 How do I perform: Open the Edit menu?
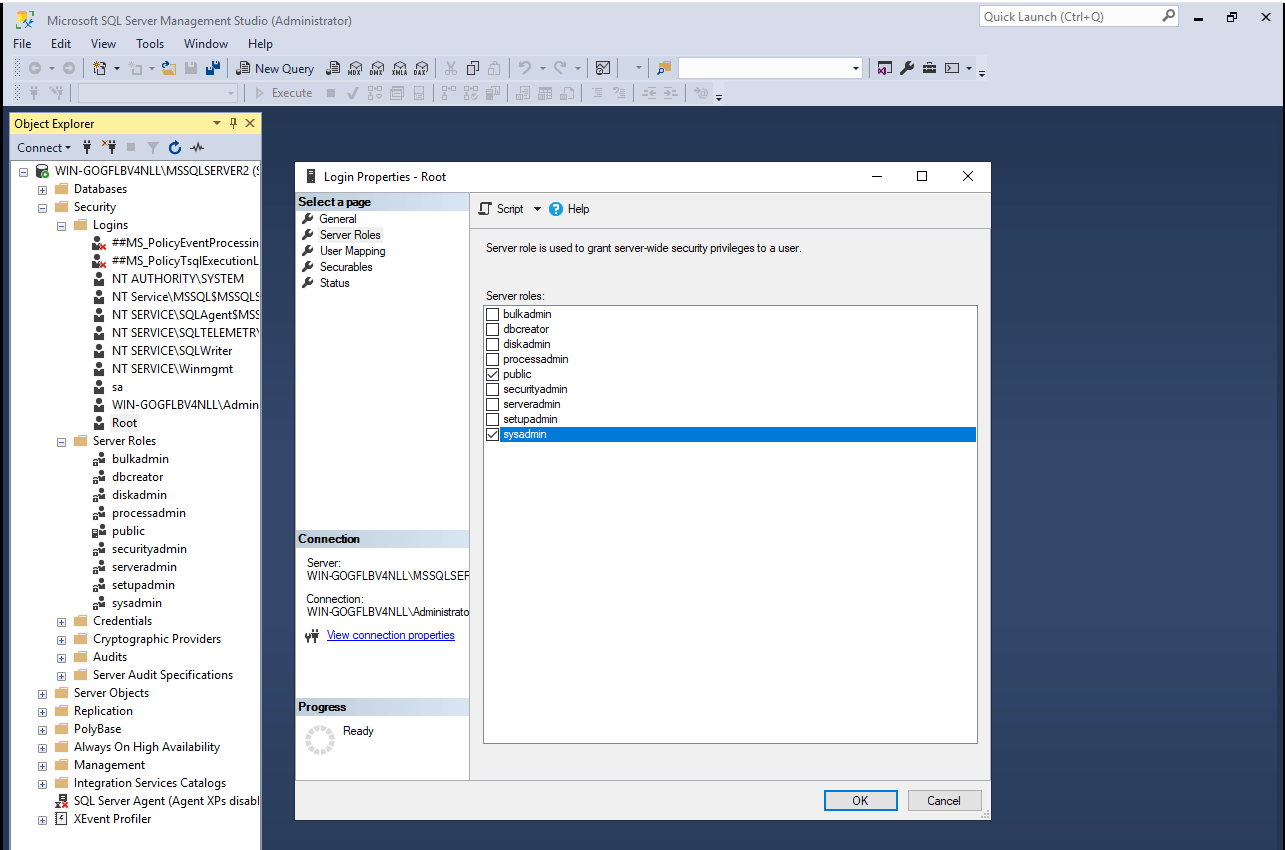(x=61, y=44)
